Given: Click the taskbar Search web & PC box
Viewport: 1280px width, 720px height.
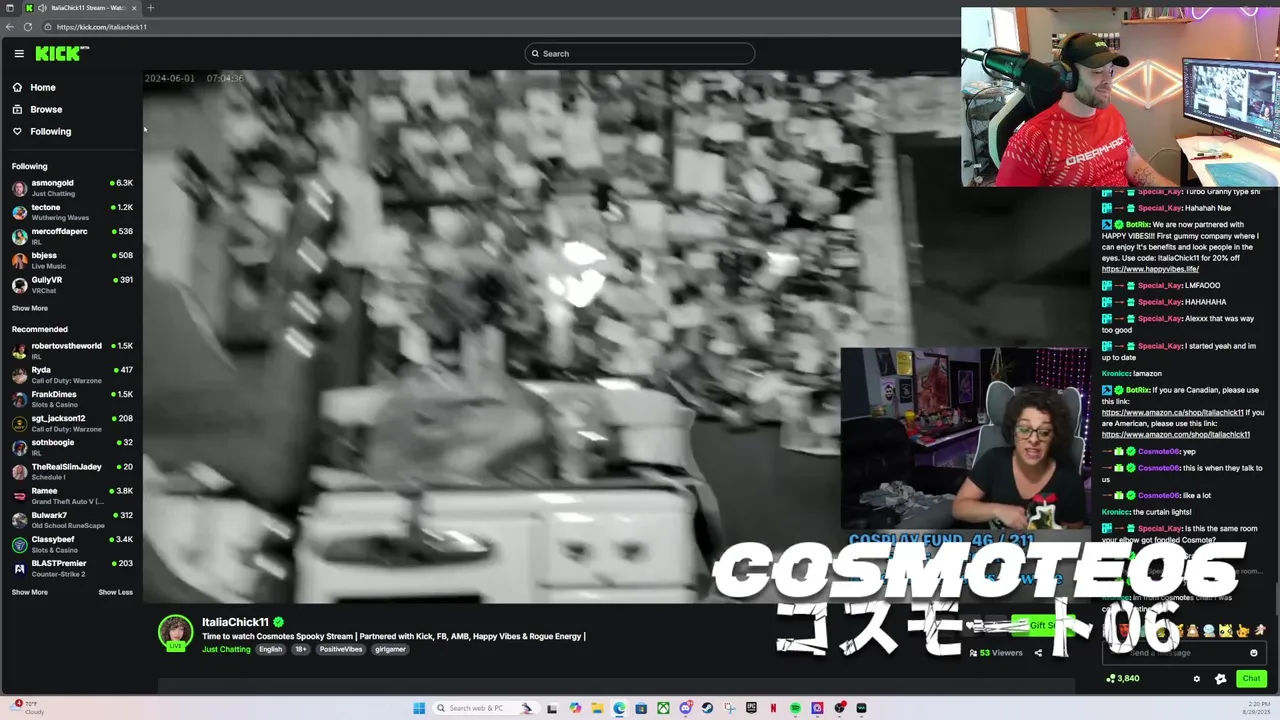Looking at the screenshot, I should [485, 708].
